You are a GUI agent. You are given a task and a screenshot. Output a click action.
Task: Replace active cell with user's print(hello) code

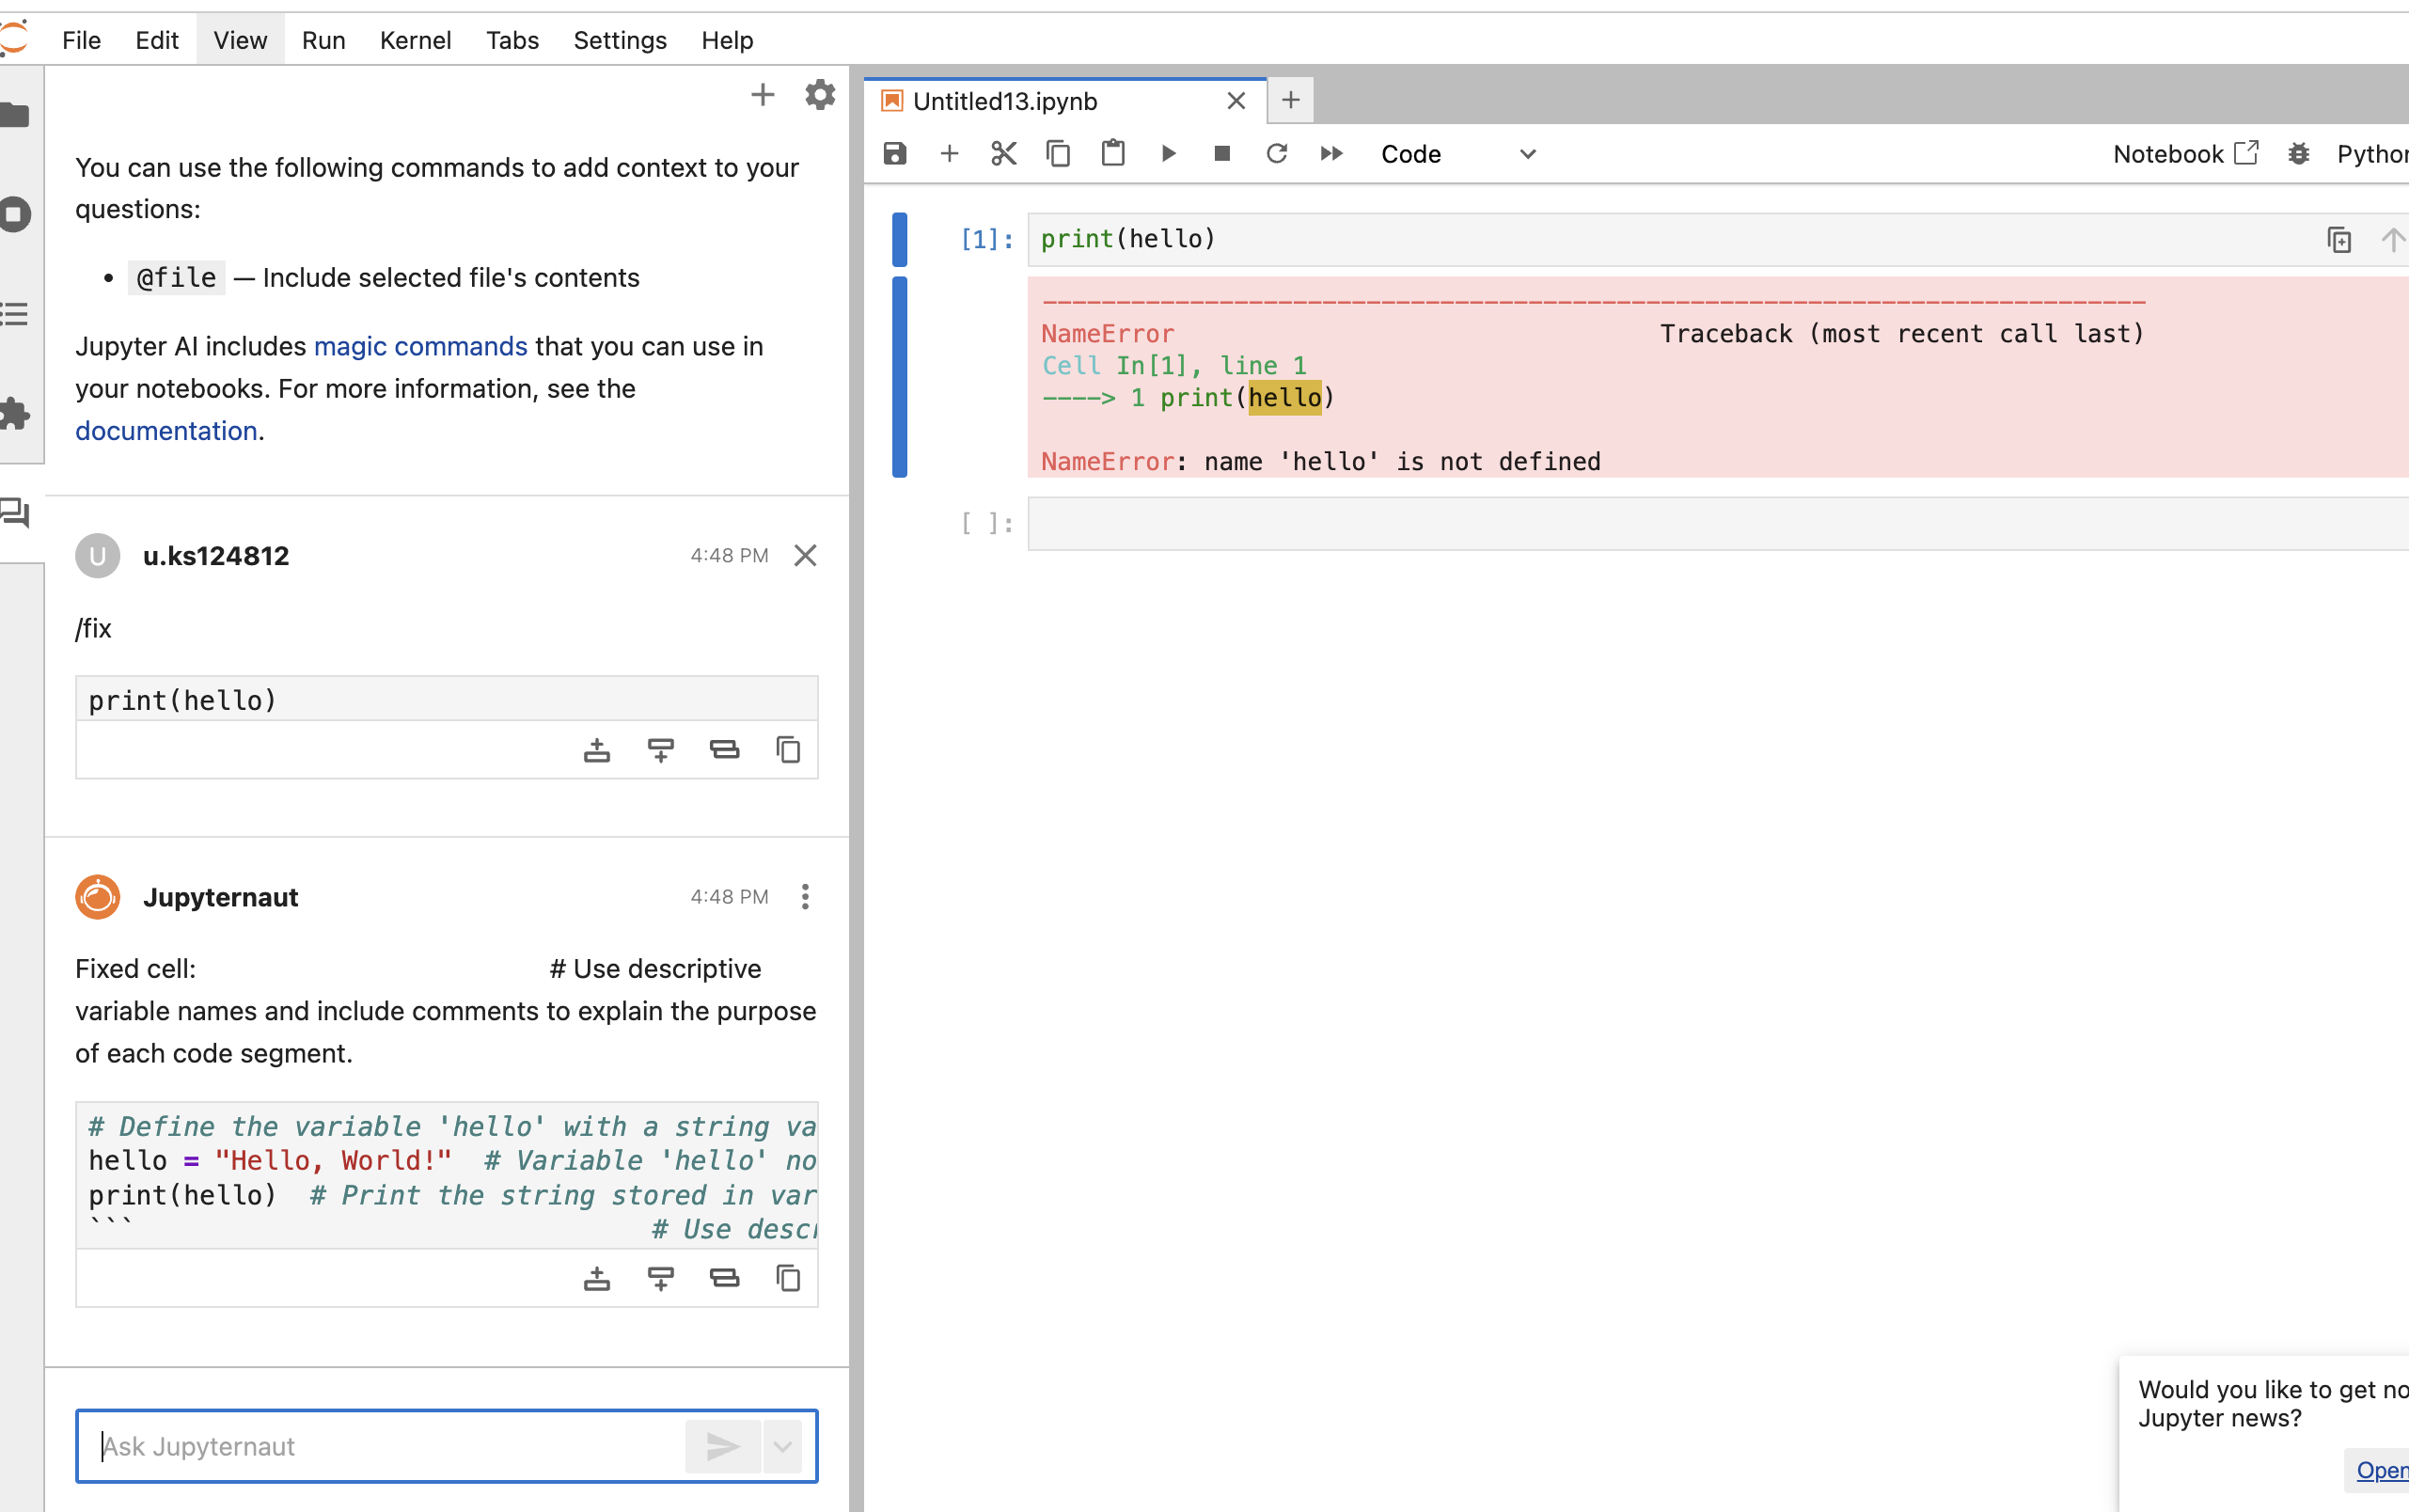[725, 750]
